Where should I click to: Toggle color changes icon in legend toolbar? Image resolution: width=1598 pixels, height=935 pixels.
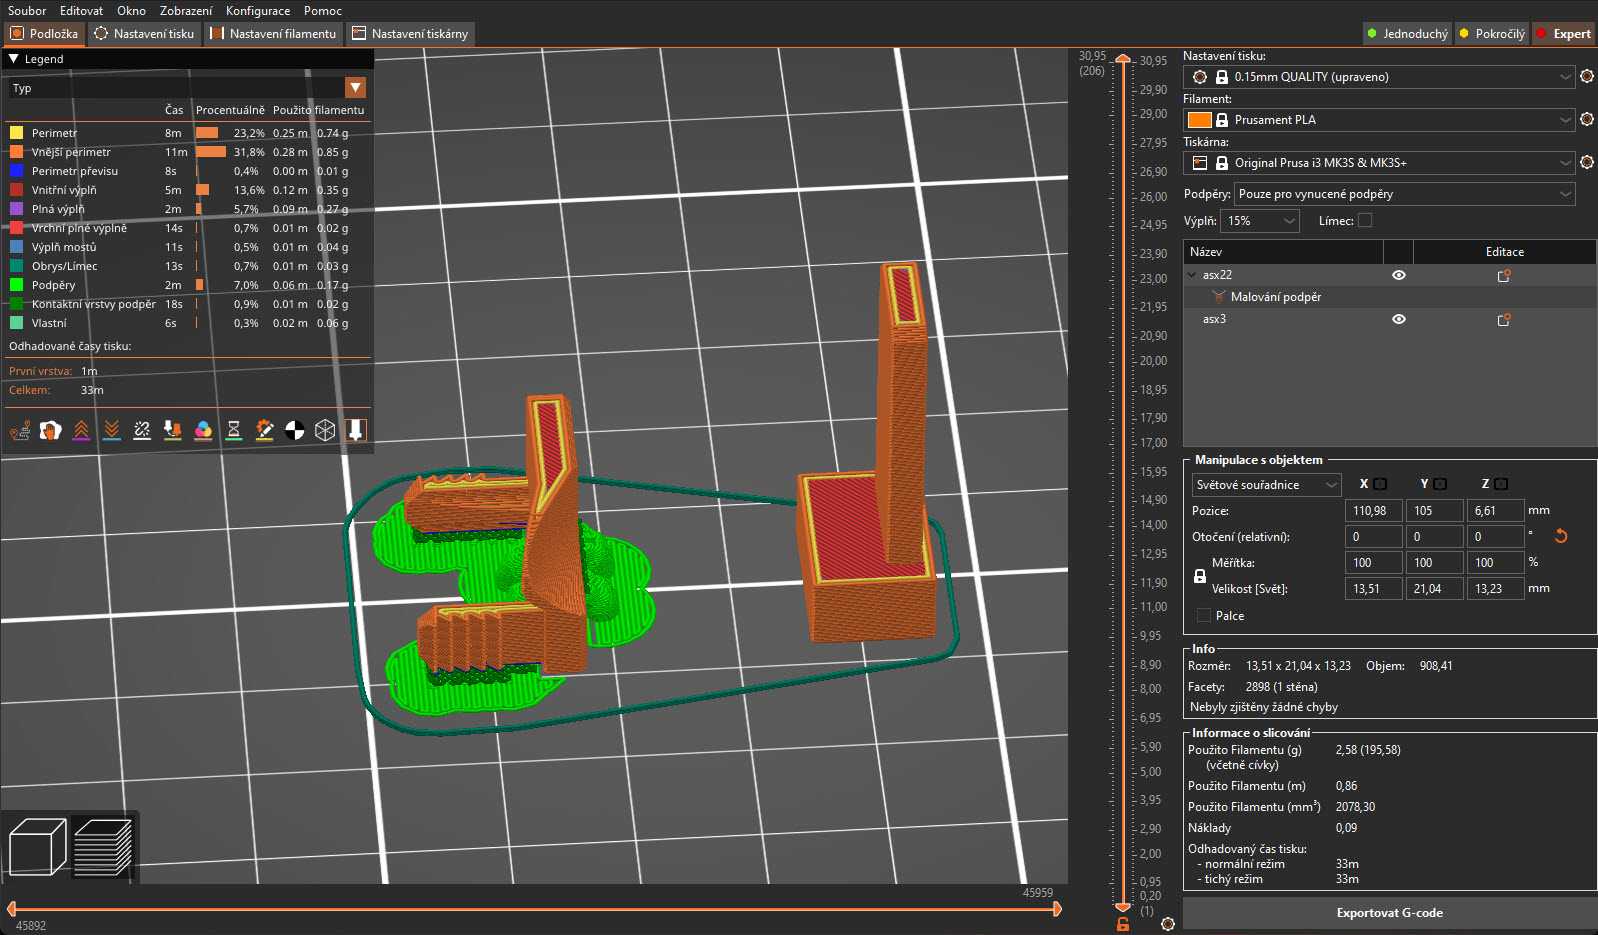tap(203, 430)
